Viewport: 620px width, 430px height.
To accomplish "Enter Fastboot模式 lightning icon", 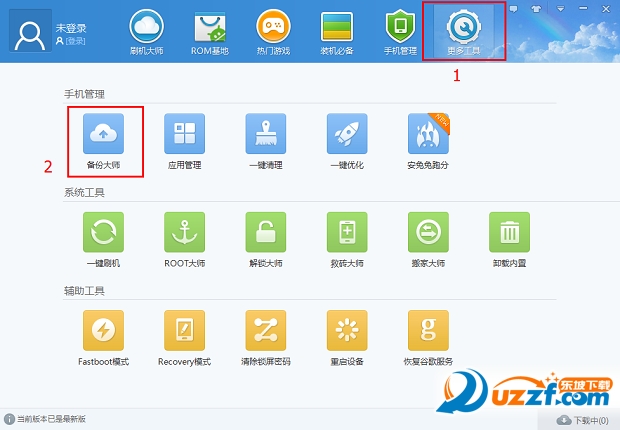I will point(103,330).
